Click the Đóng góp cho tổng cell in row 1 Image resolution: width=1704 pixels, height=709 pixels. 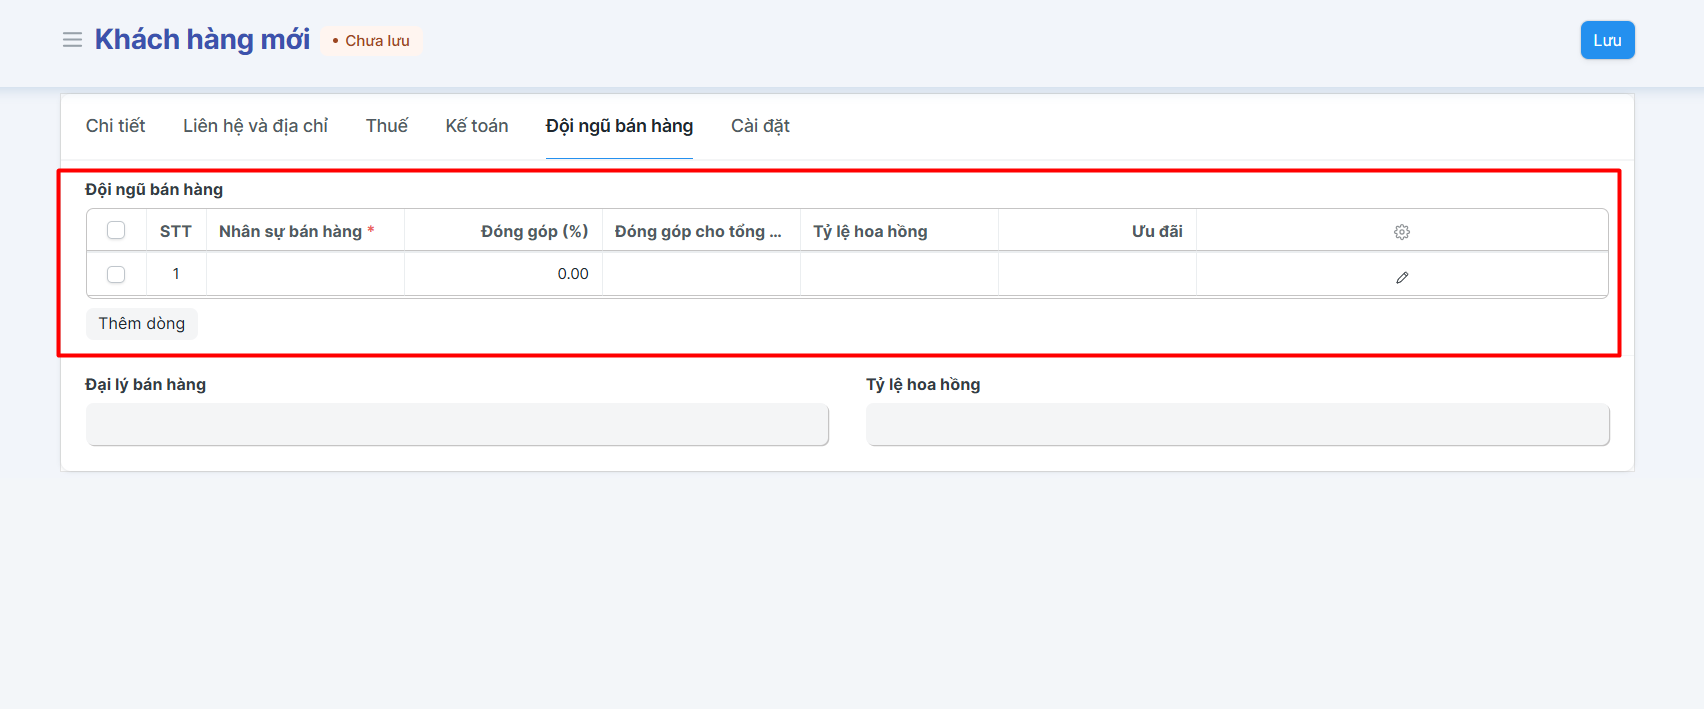(x=701, y=274)
